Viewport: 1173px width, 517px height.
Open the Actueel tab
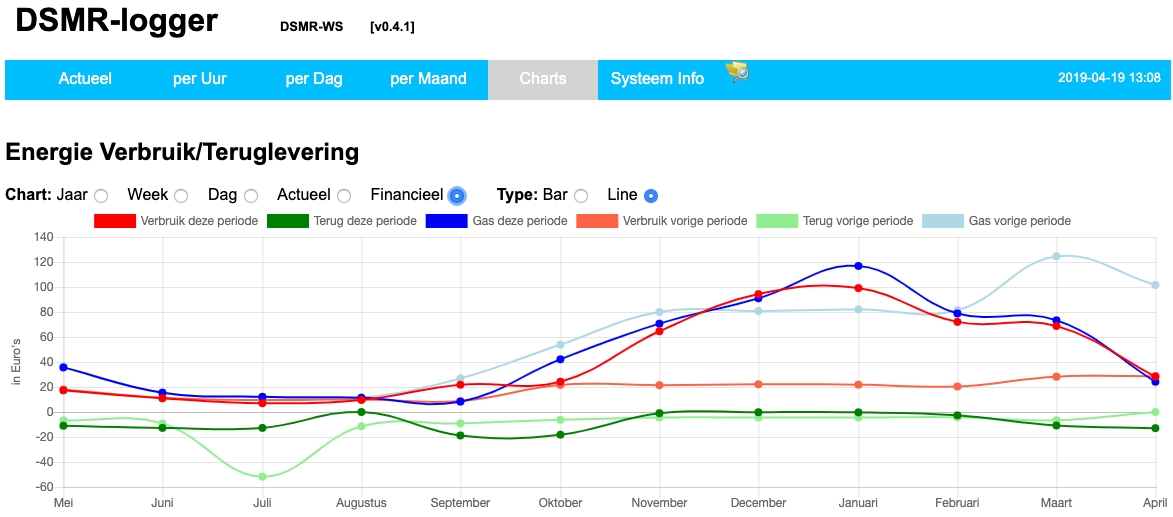(x=85, y=79)
